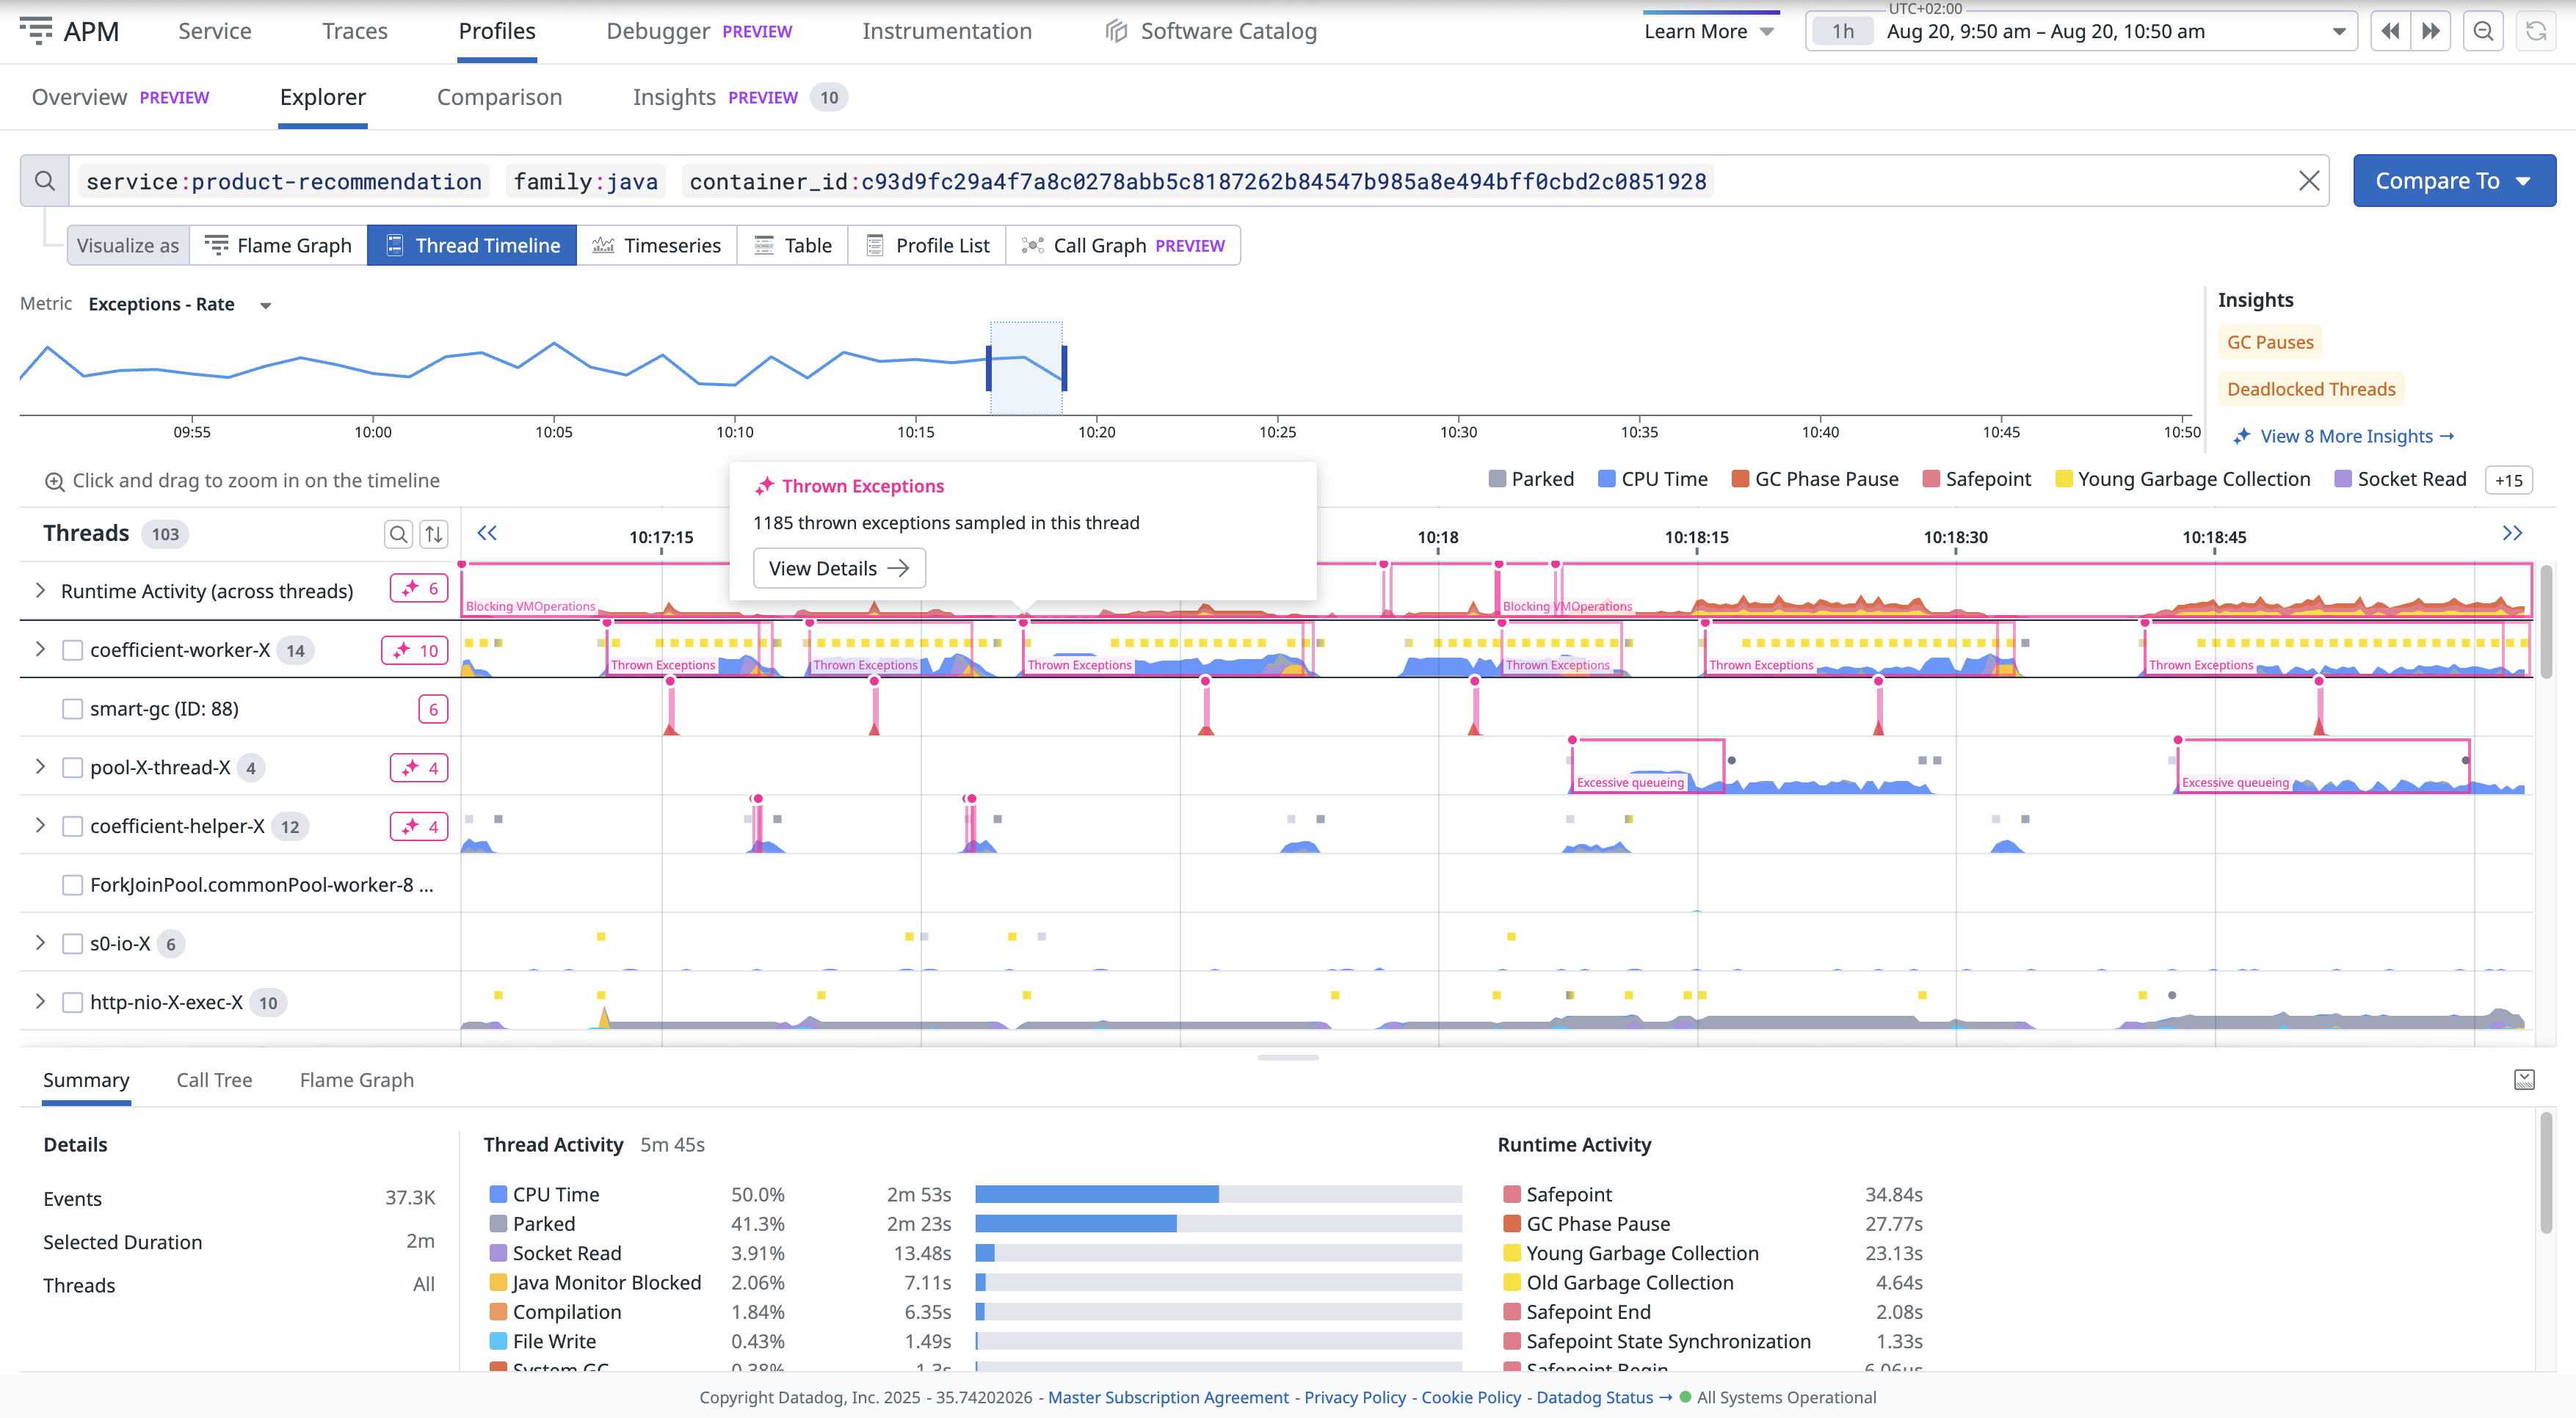The image size is (2576, 1418).
Task: Check the coefficient-worker-X thread checkbox
Action: coord(72,650)
